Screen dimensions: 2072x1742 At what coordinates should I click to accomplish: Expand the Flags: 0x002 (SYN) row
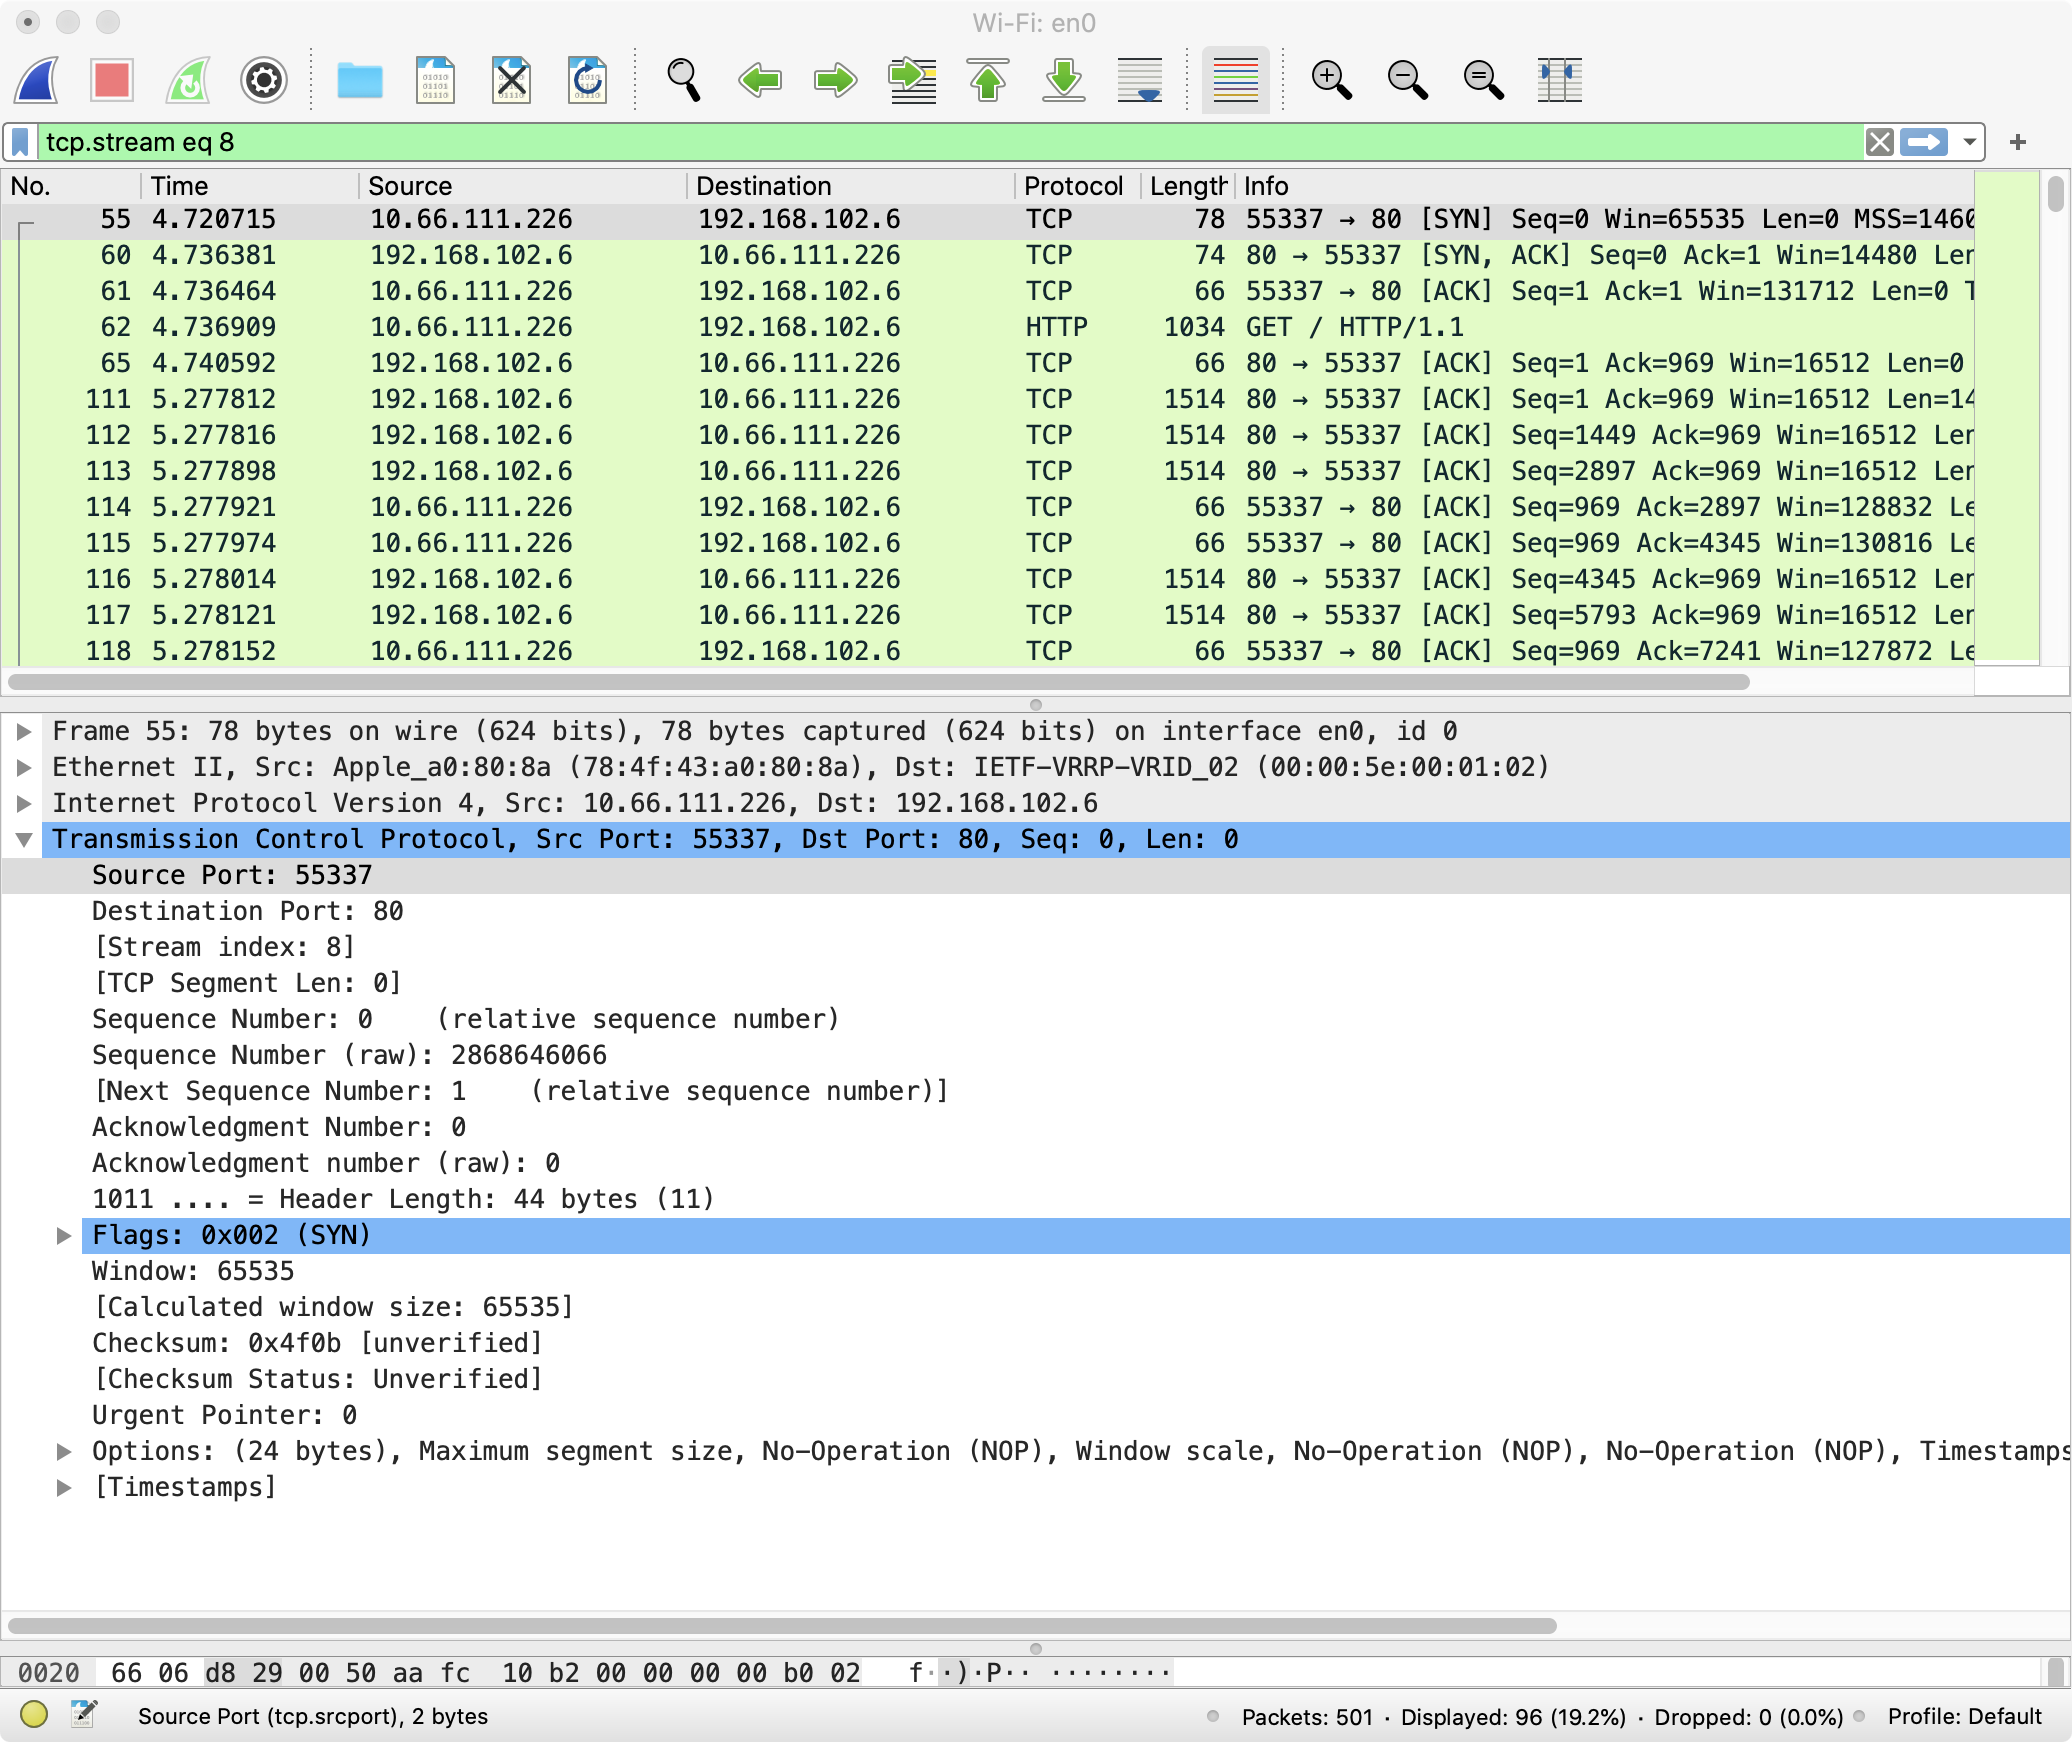tap(64, 1236)
